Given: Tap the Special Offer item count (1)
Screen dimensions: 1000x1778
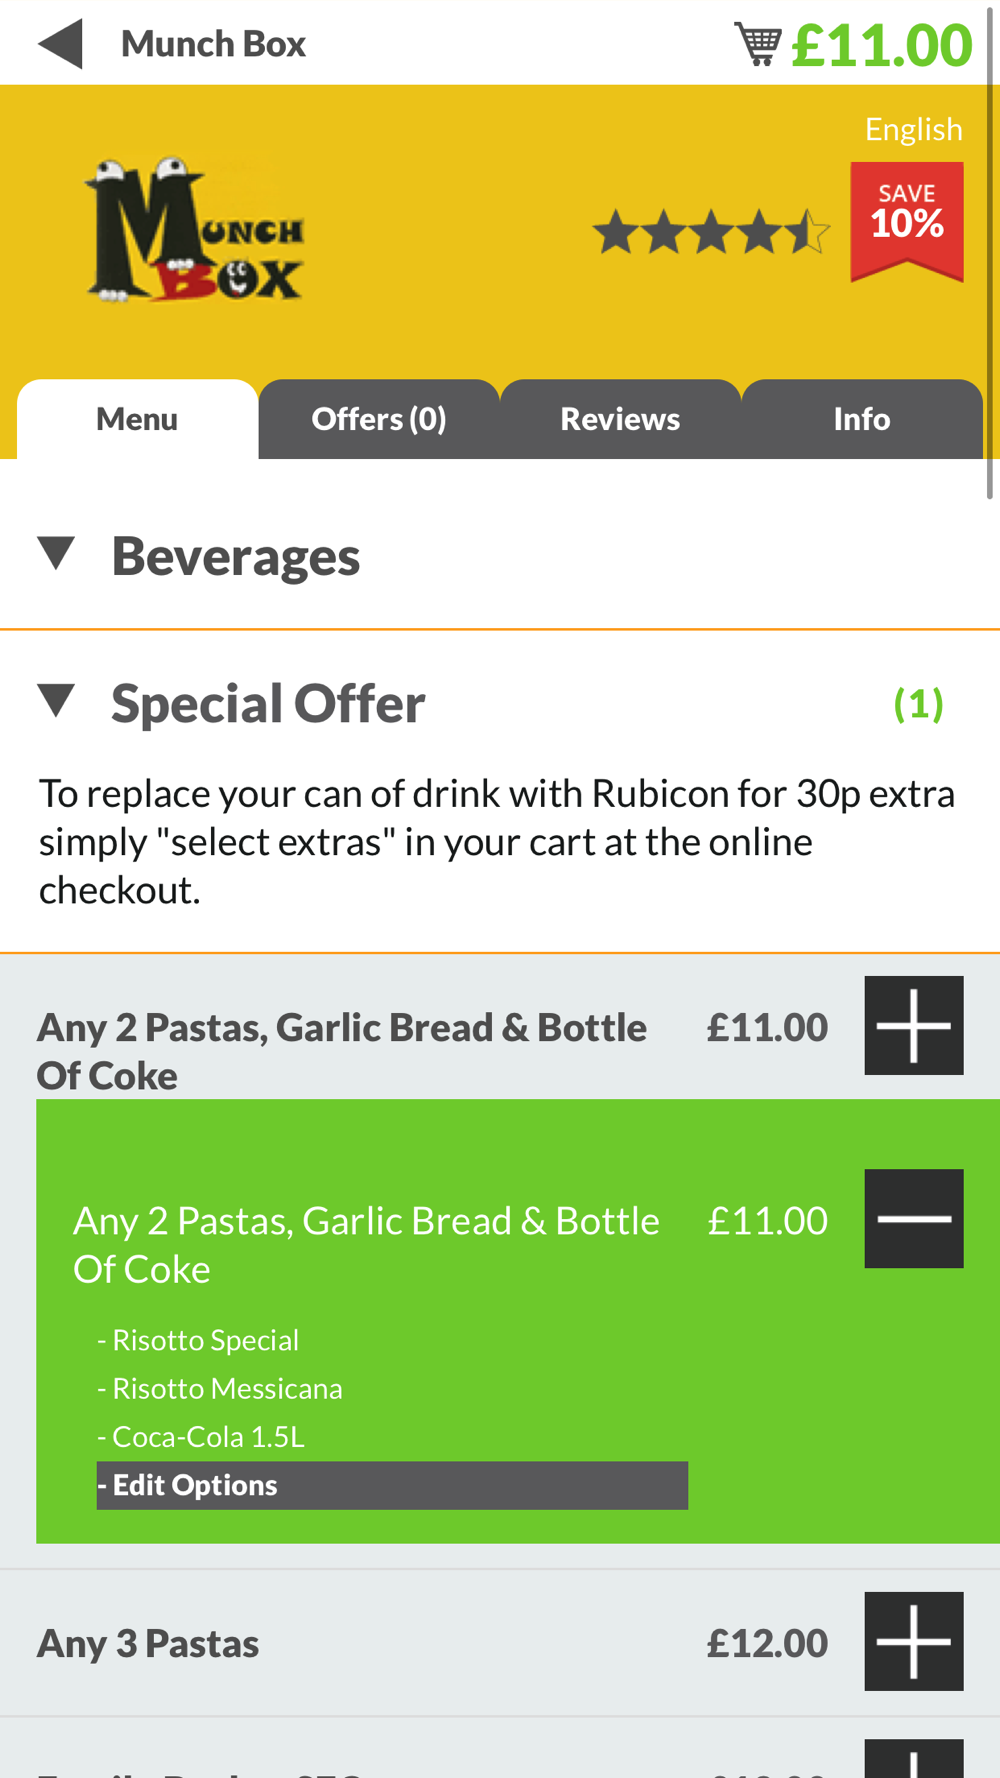Looking at the screenshot, I should (918, 704).
